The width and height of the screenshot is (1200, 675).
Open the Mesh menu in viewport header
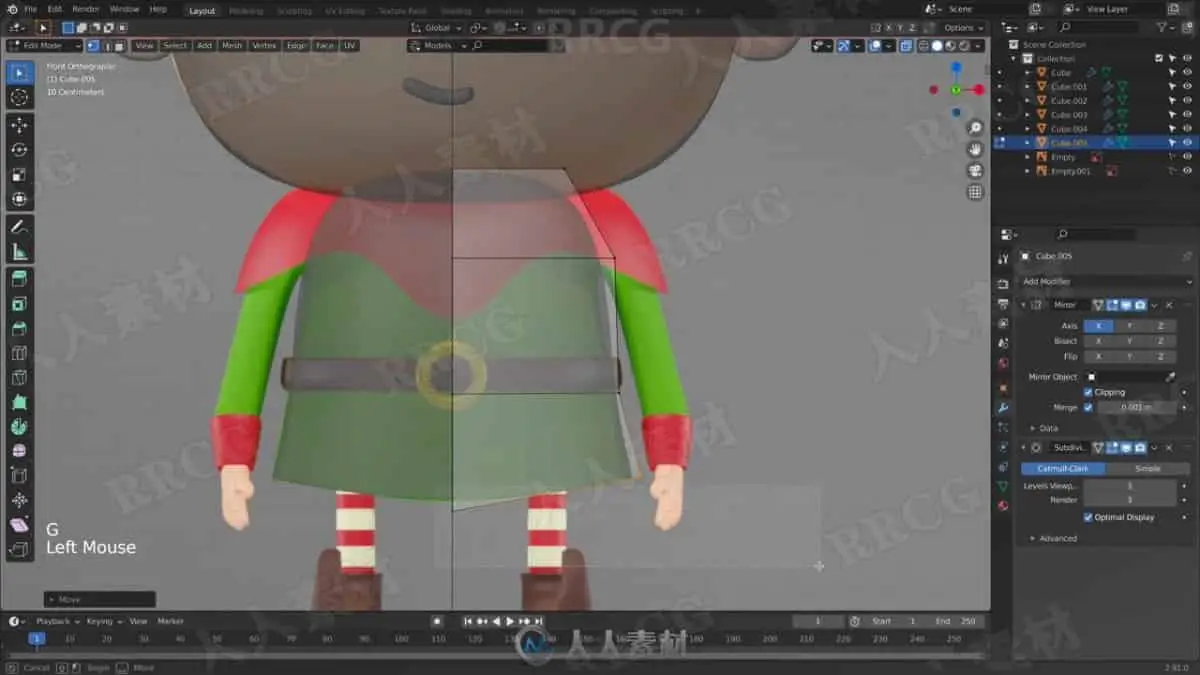point(232,45)
